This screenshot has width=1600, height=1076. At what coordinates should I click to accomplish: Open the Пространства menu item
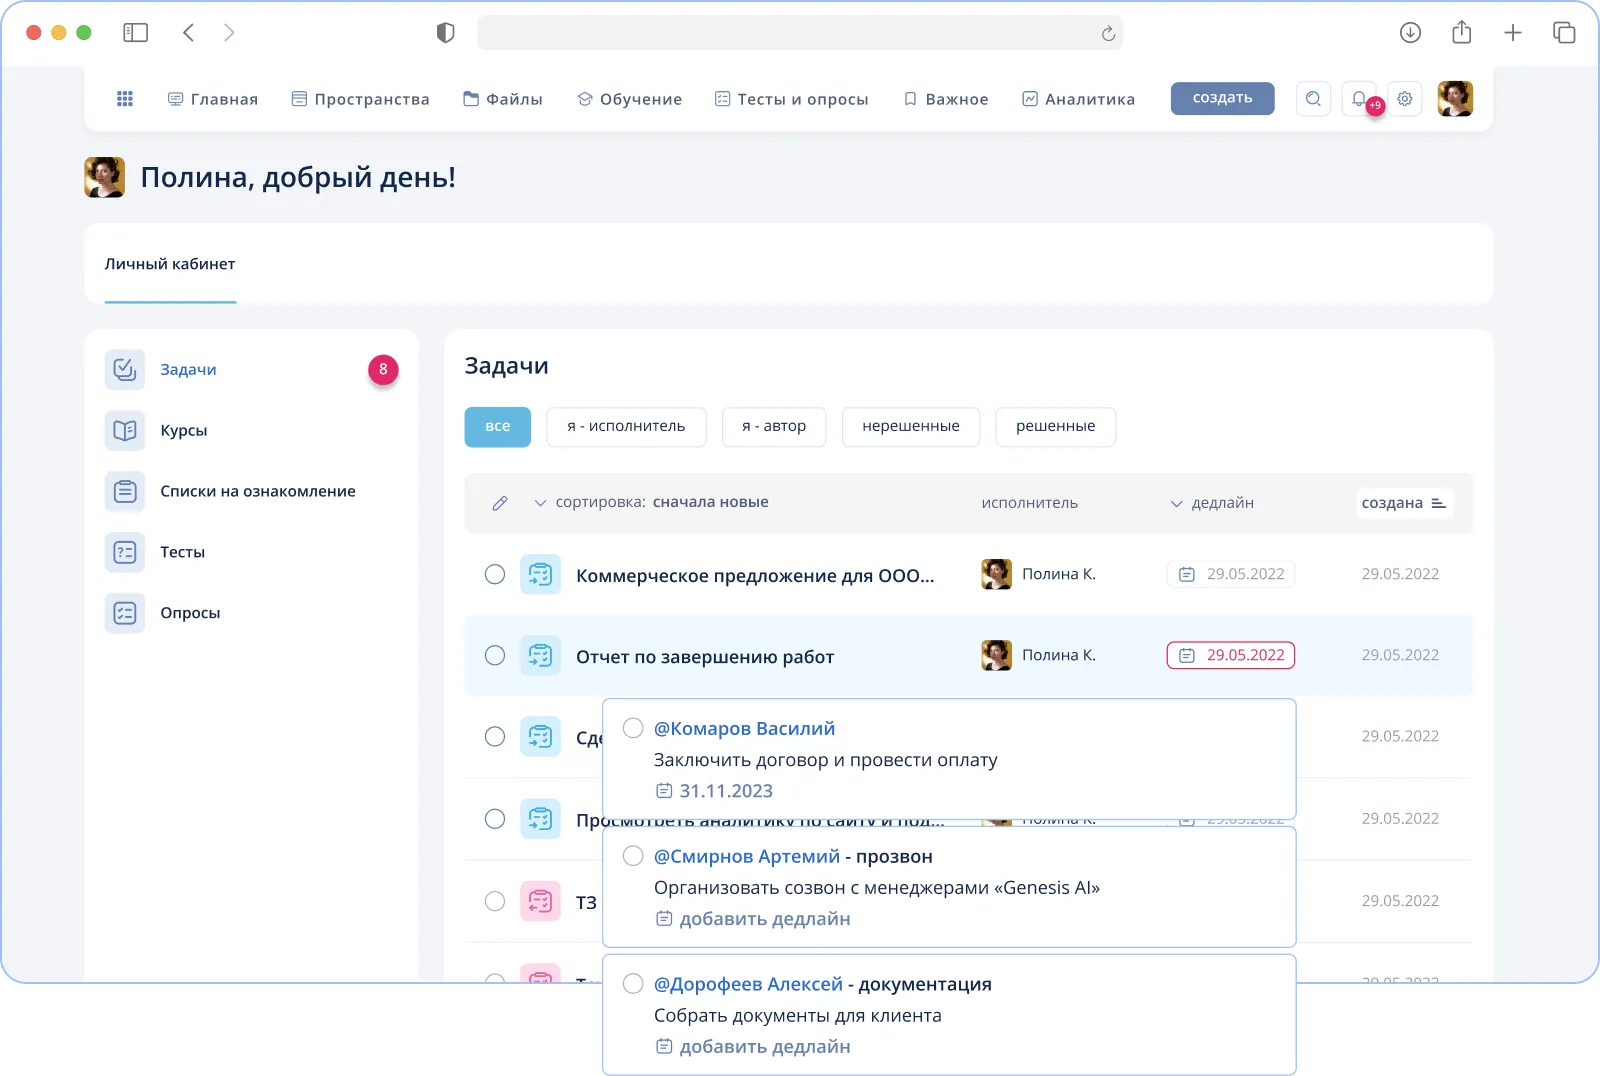[360, 99]
